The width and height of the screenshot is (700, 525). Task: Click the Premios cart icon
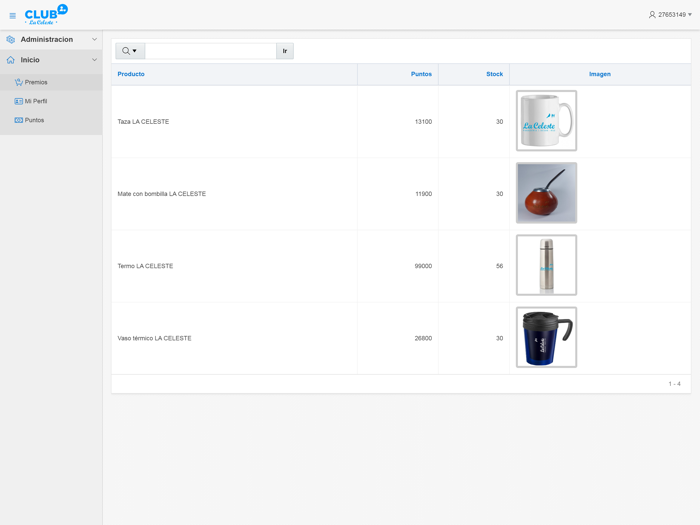point(18,82)
